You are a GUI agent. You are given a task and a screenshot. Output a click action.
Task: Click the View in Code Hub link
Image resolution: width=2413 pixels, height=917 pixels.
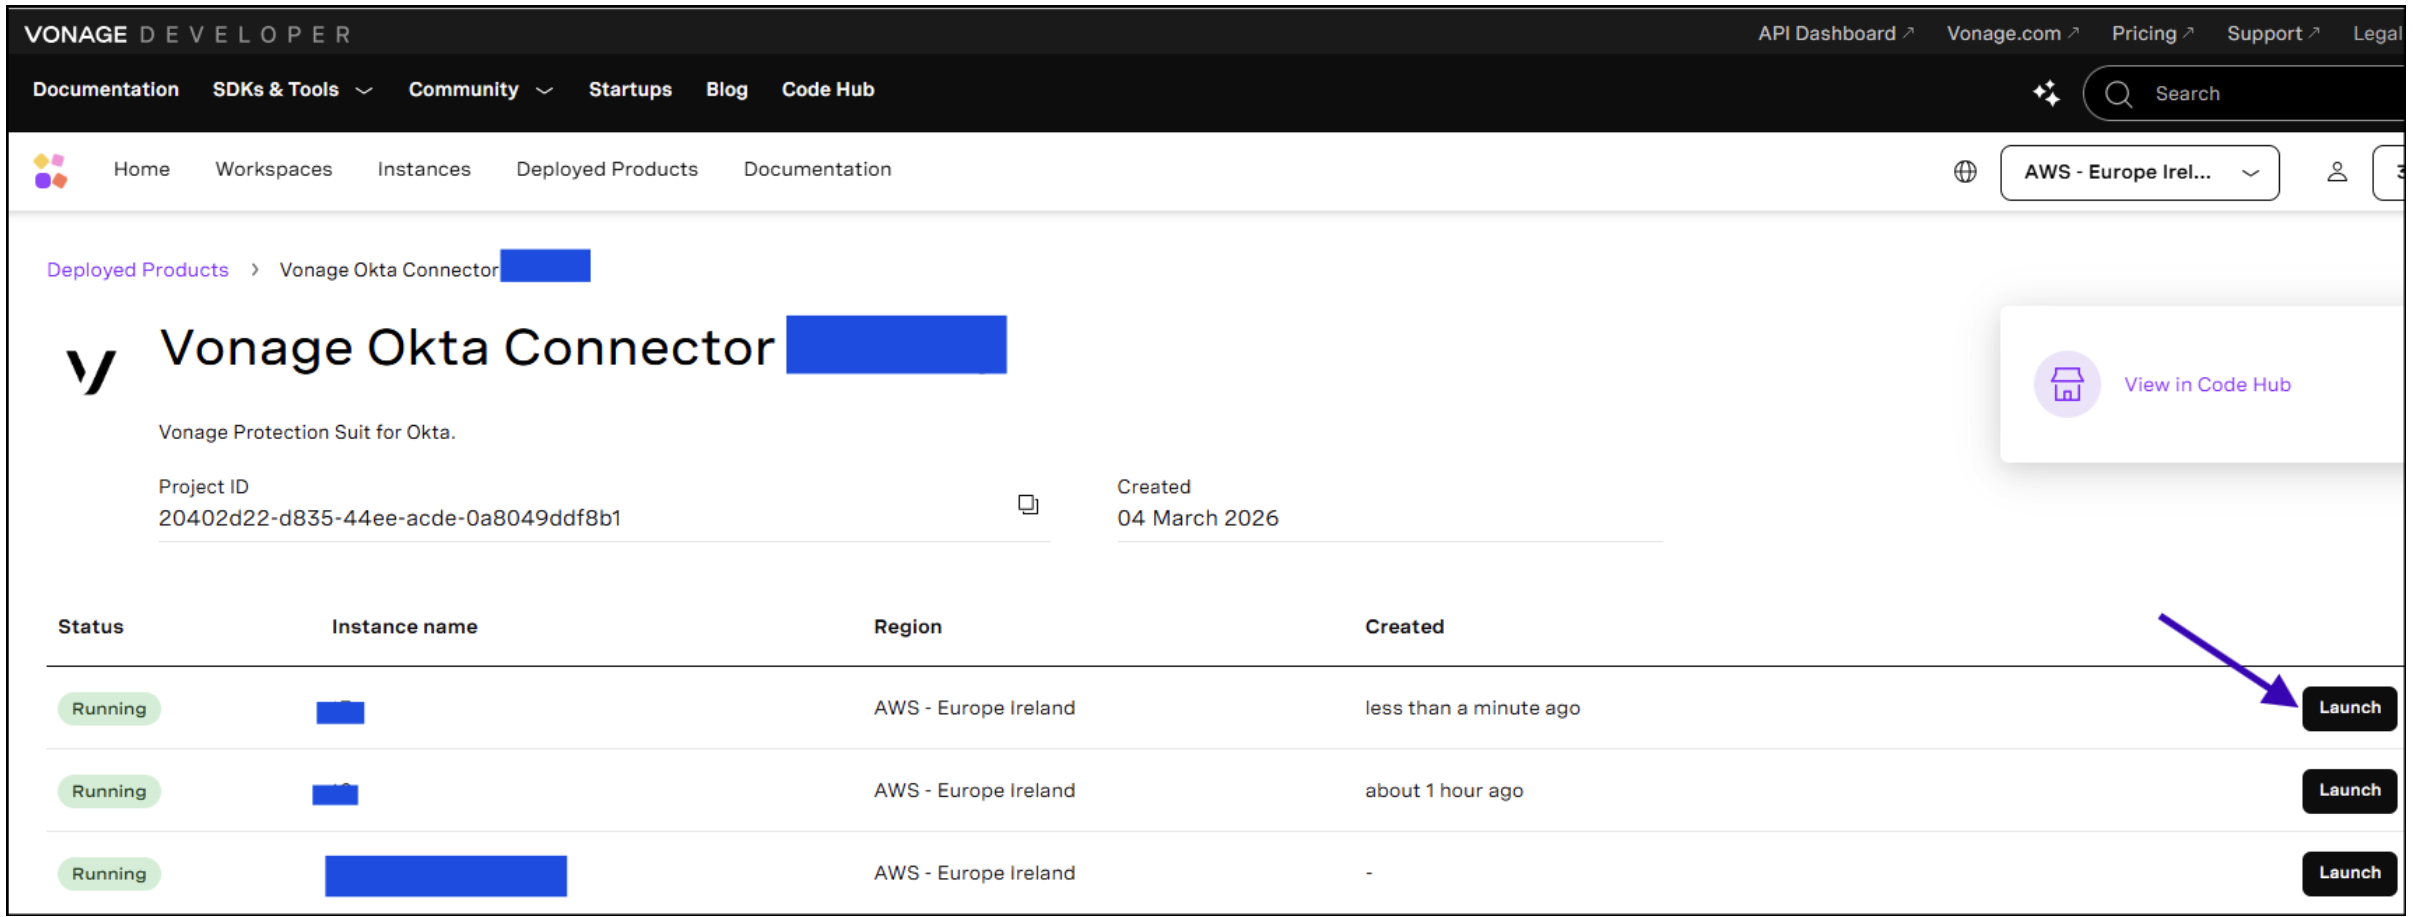click(2207, 385)
